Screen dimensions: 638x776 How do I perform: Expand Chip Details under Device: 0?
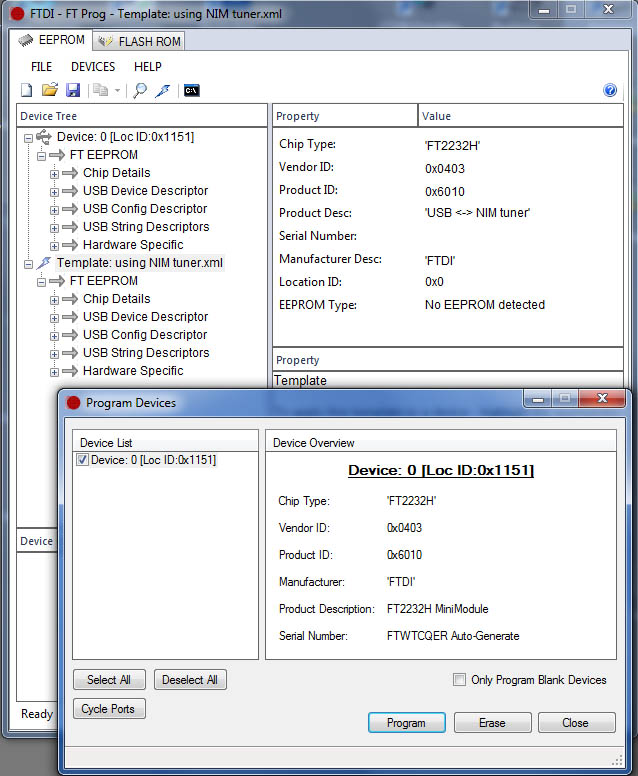coord(54,174)
